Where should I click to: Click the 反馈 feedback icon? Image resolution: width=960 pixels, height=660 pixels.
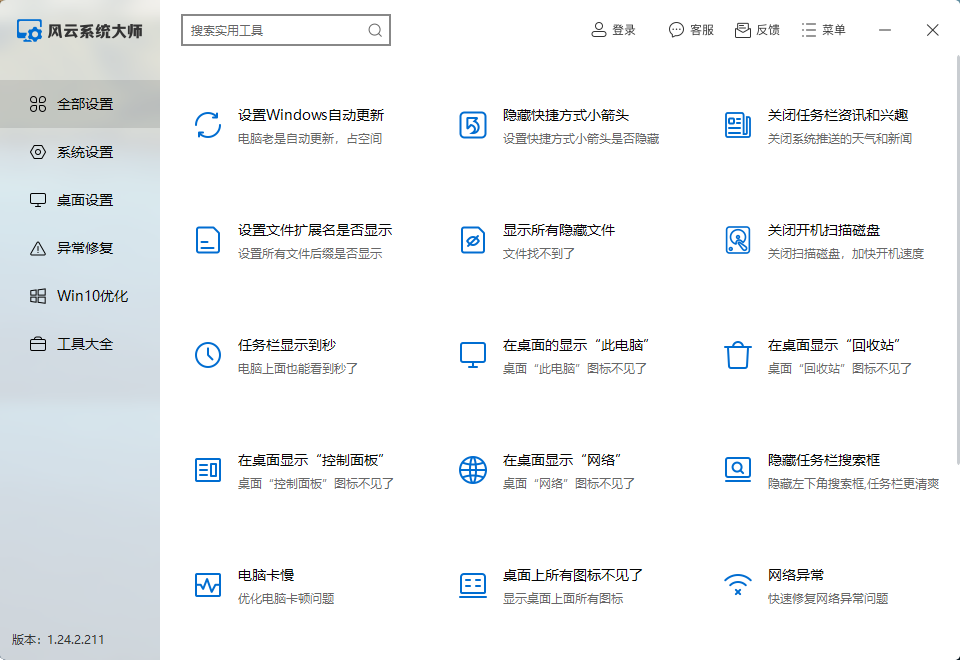pos(743,30)
